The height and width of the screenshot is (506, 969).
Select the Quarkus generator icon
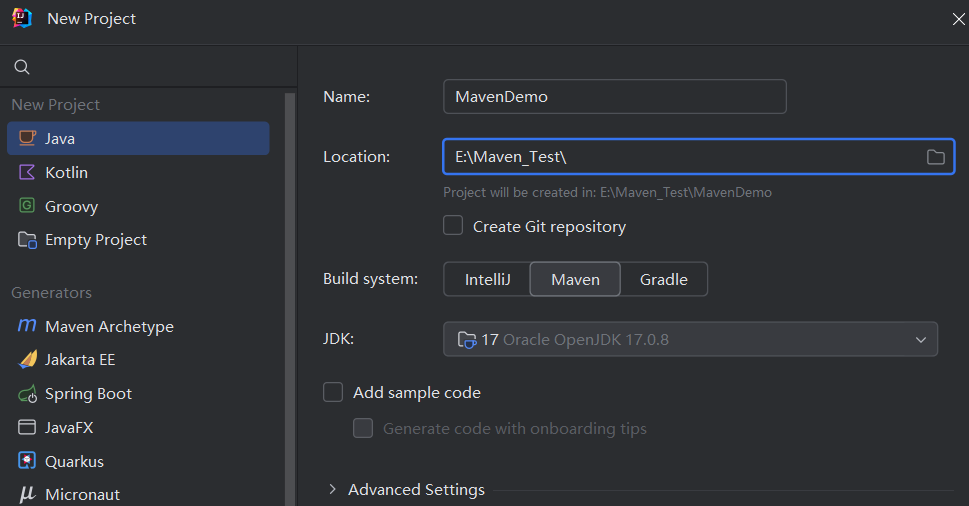pos(27,461)
